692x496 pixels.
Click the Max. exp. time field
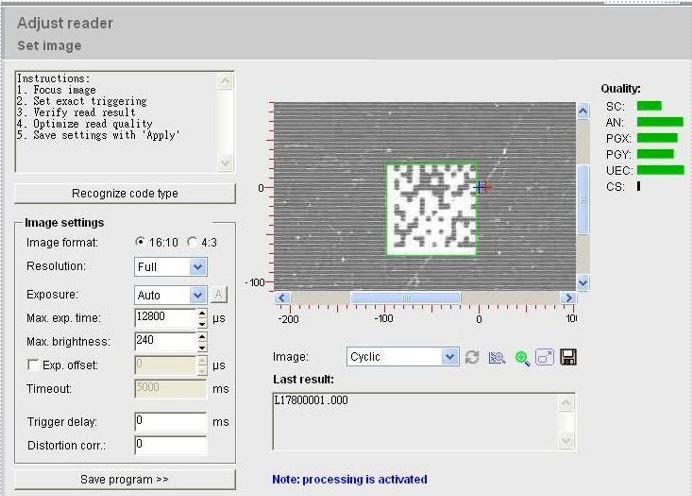[x=165, y=318]
